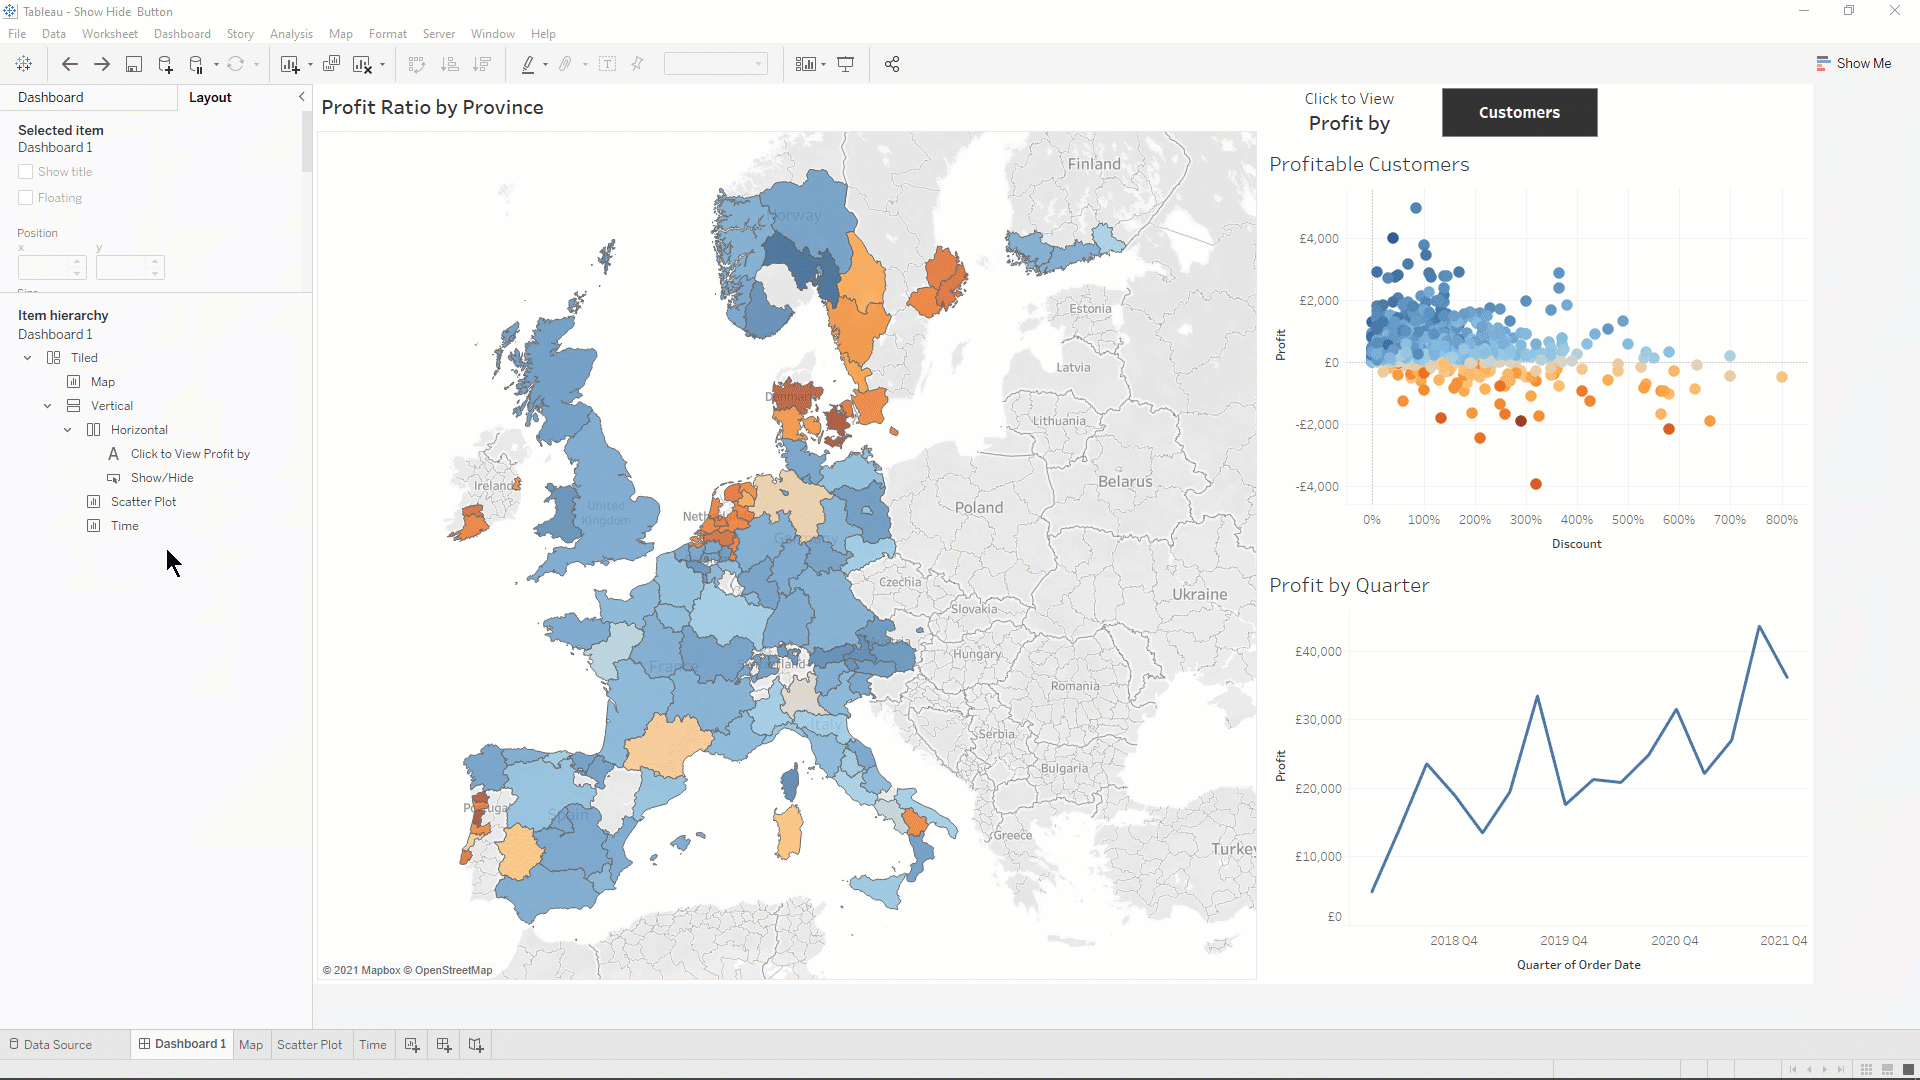Click the Highlight pen icon
This screenshot has height=1080, width=1920.
click(x=528, y=64)
